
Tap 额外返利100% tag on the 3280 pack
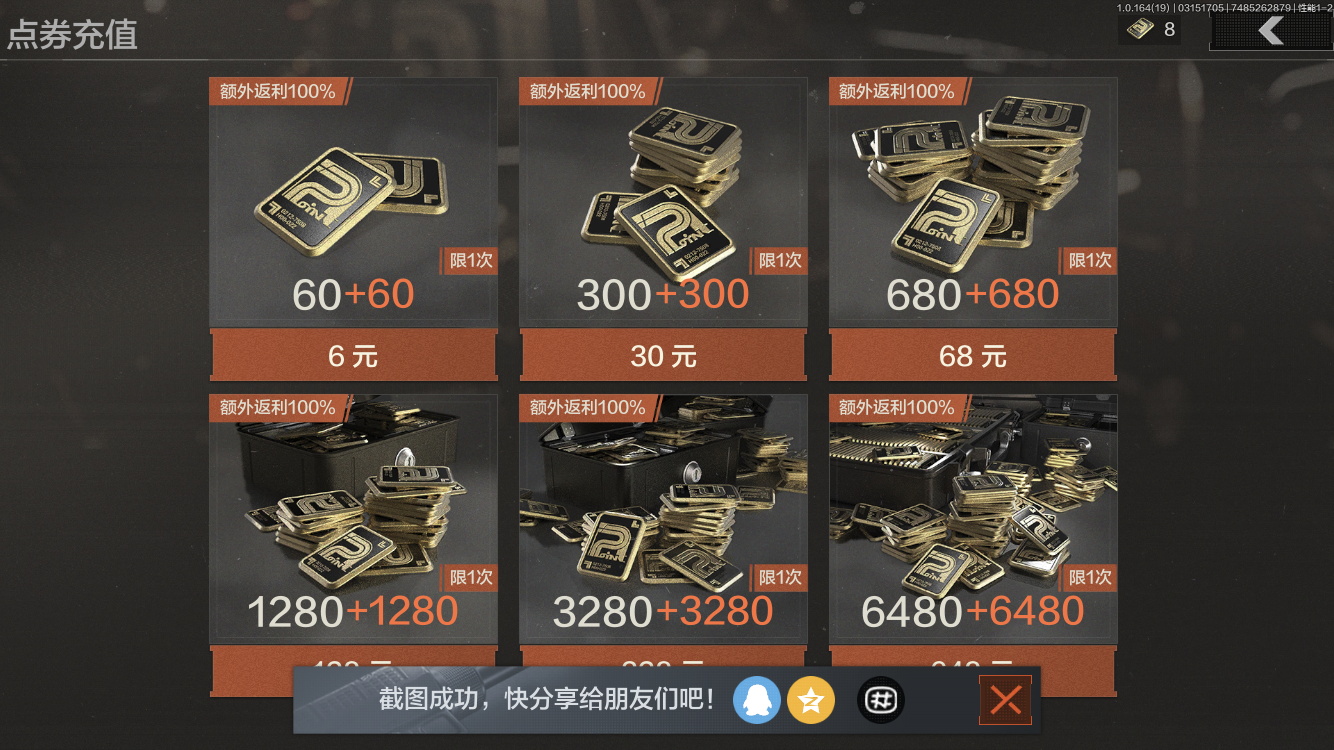(x=590, y=408)
